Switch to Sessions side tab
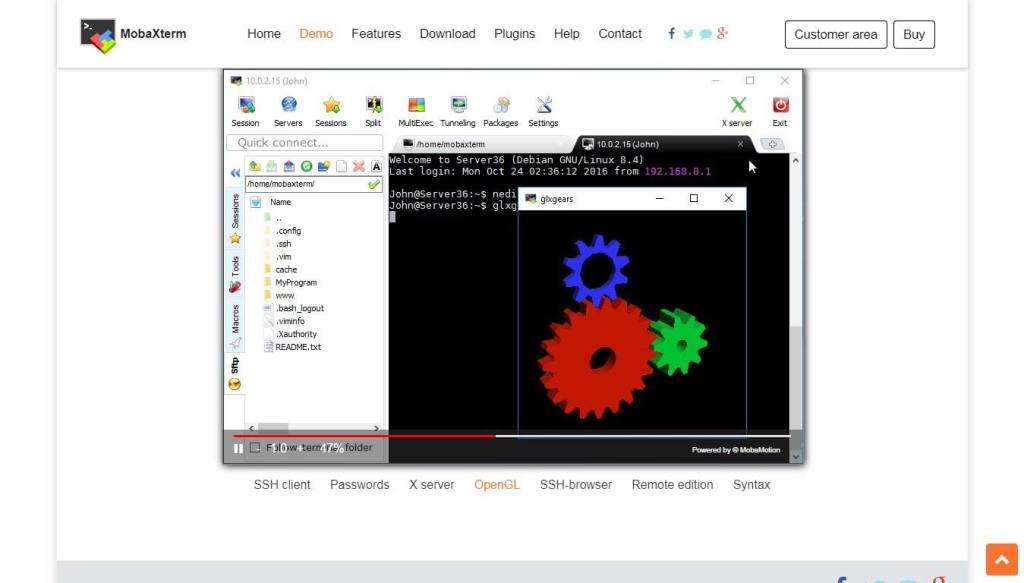1024x583 pixels. click(x=235, y=219)
